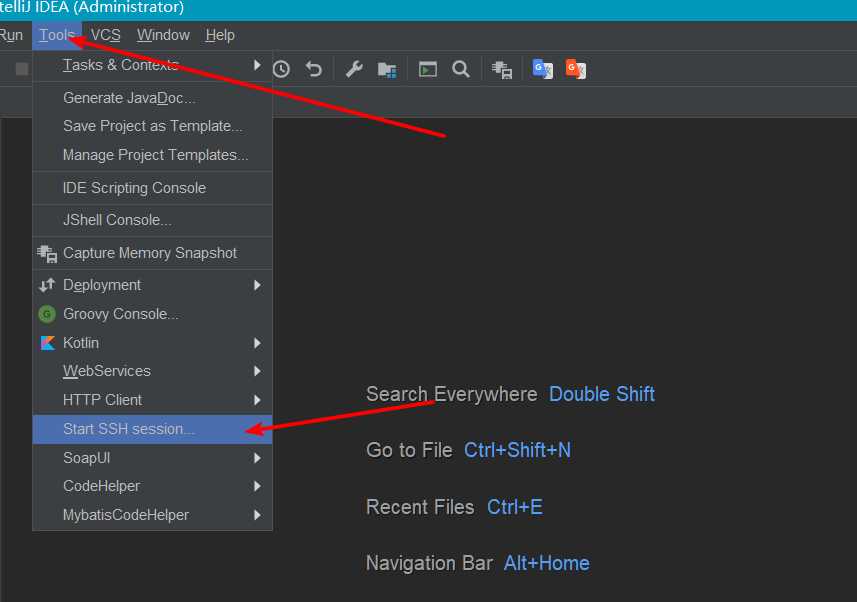
Task: Click the red translate icon
Action: (576, 69)
